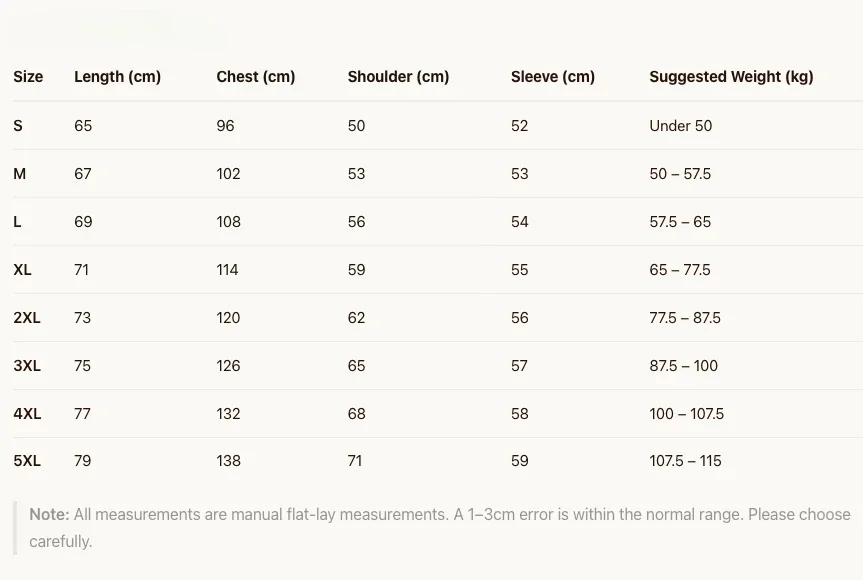
Task: Click the Size column header
Action: tap(28, 76)
